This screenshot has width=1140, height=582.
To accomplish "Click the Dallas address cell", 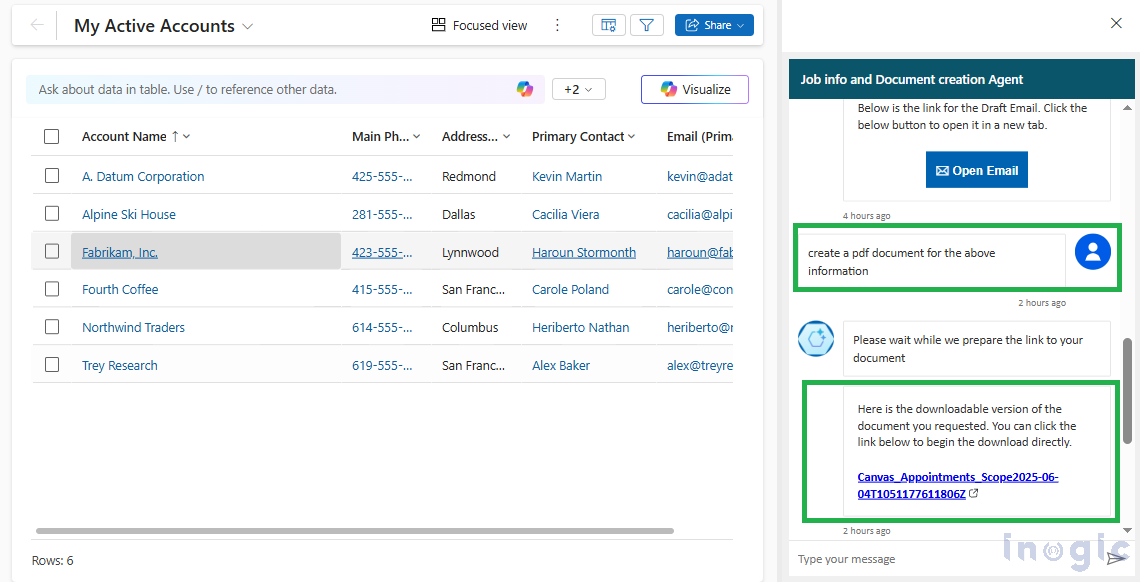I will click(x=461, y=214).
